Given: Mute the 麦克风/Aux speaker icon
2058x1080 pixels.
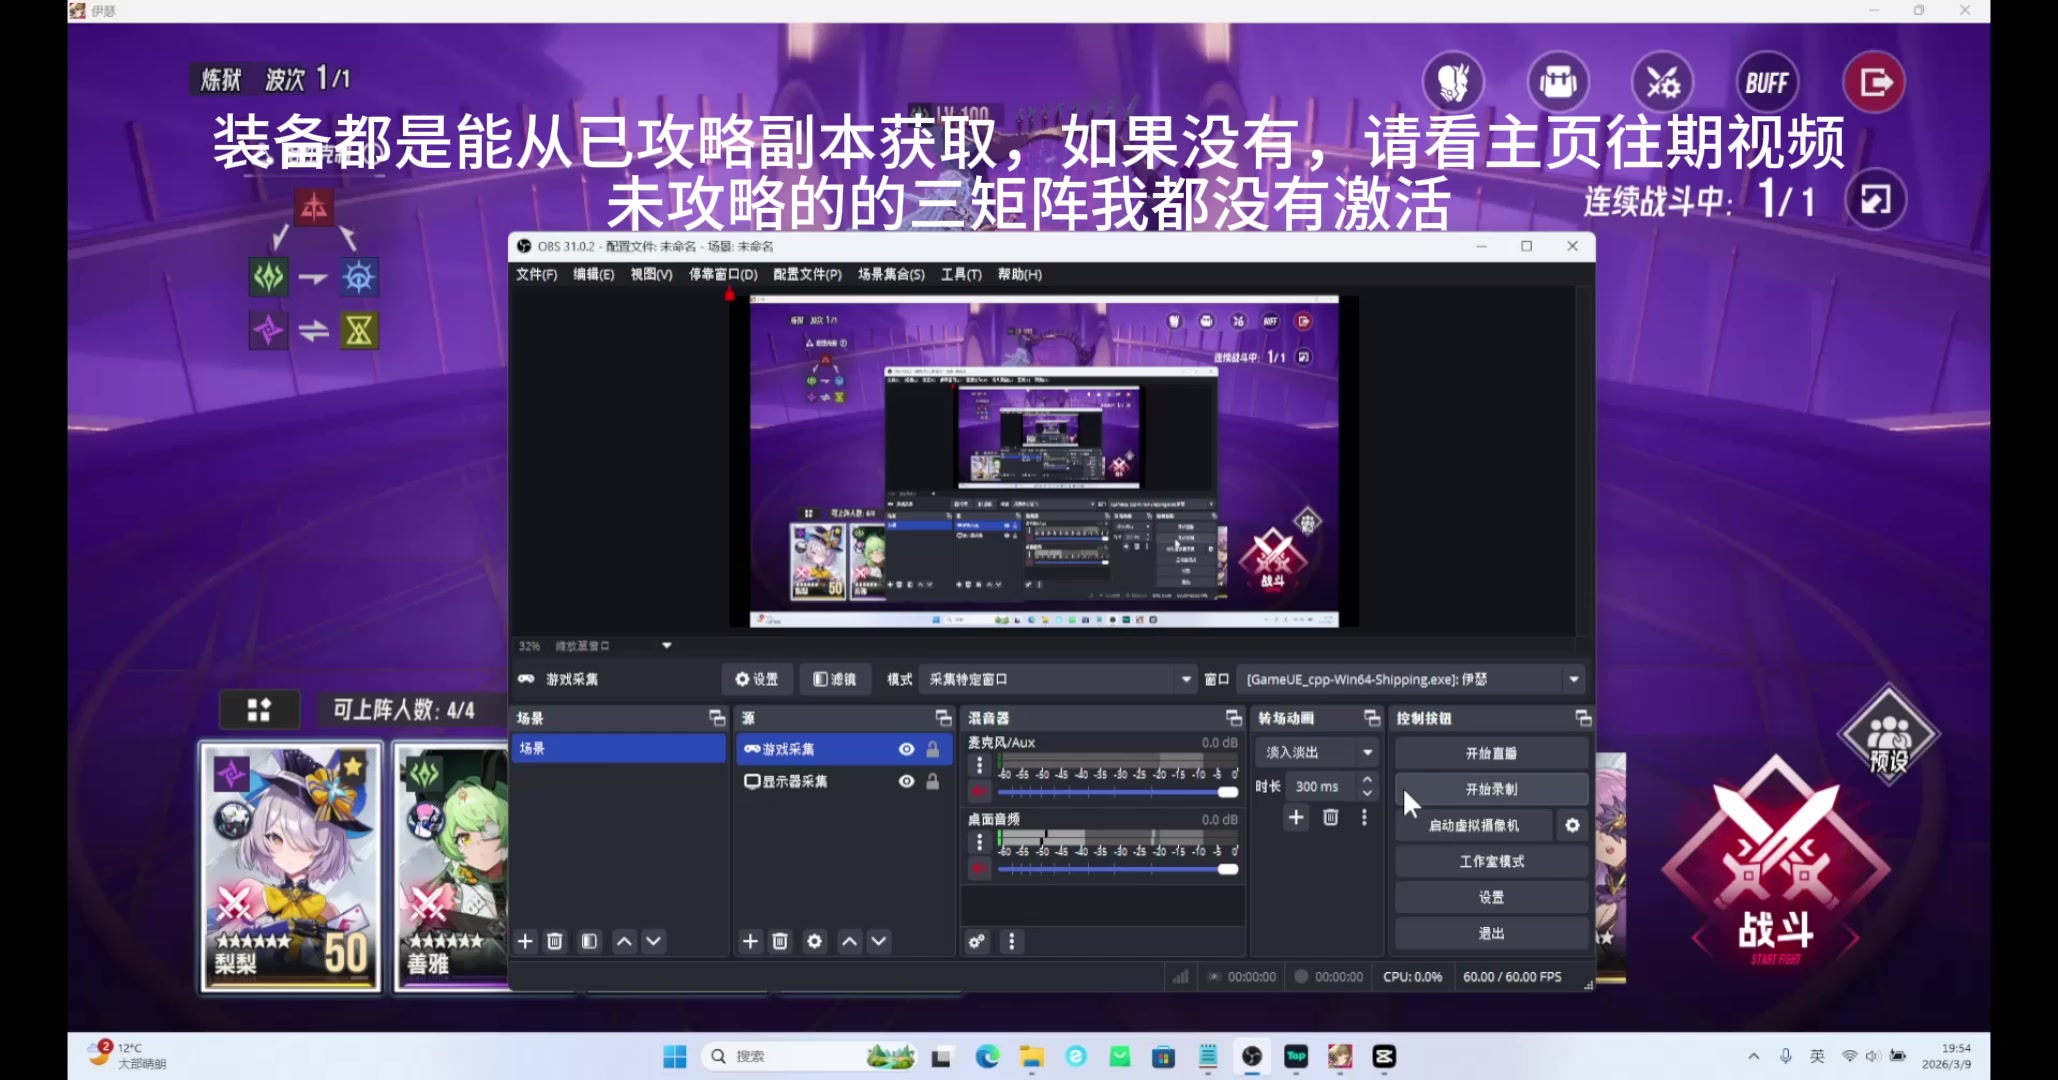Looking at the screenshot, I should 979,792.
